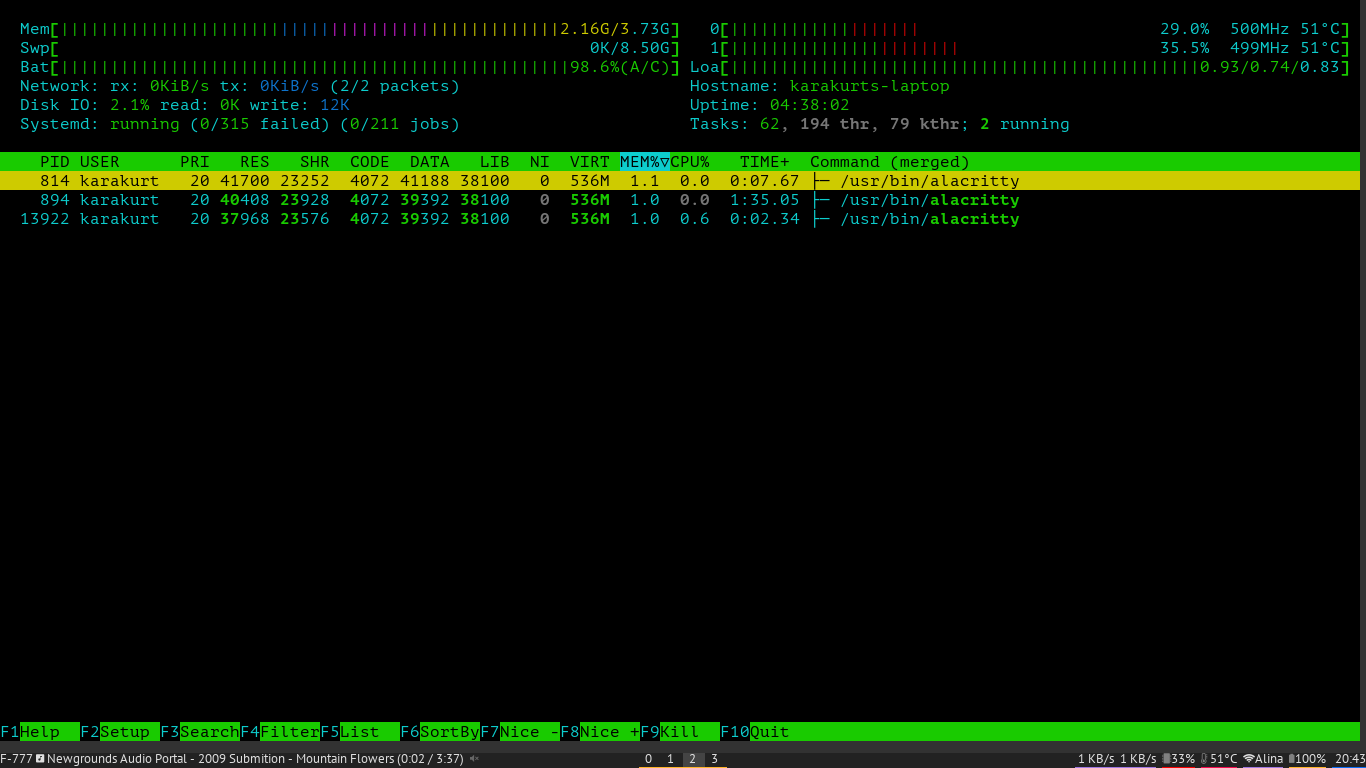
Task: Sort by the TIME+ column header
Action: coord(765,162)
